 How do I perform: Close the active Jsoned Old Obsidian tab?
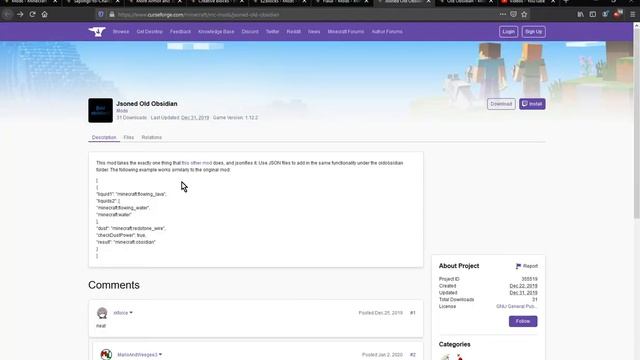coord(428,2)
